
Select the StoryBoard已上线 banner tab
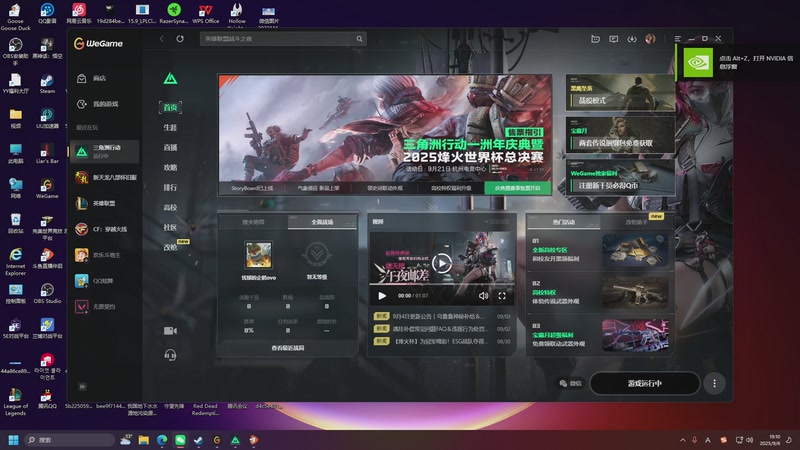pyautogui.click(x=252, y=188)
